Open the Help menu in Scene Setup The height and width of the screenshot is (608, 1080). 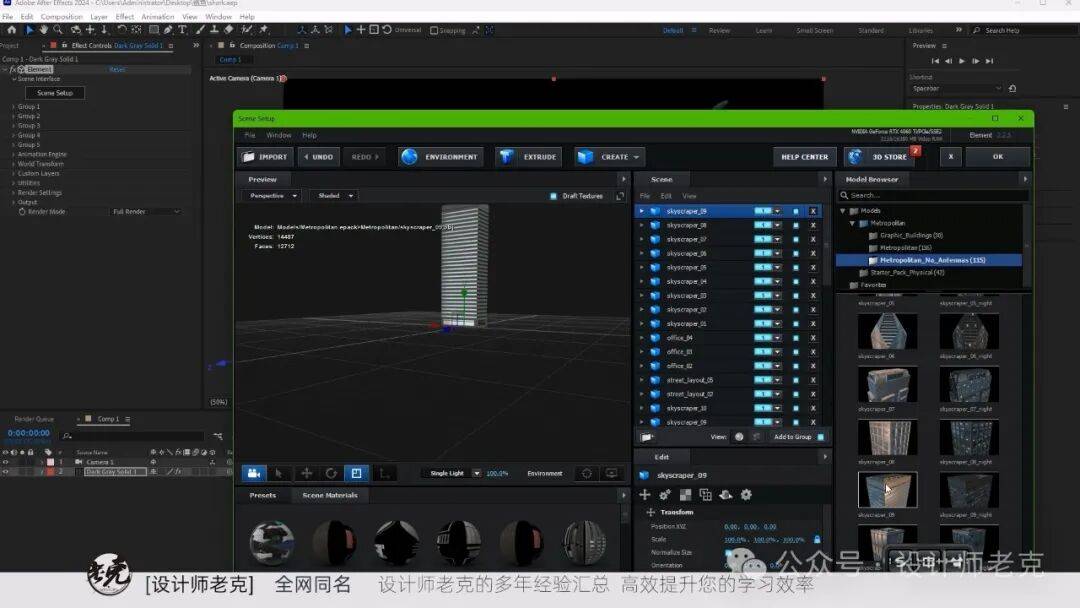(x=309, y=136)
